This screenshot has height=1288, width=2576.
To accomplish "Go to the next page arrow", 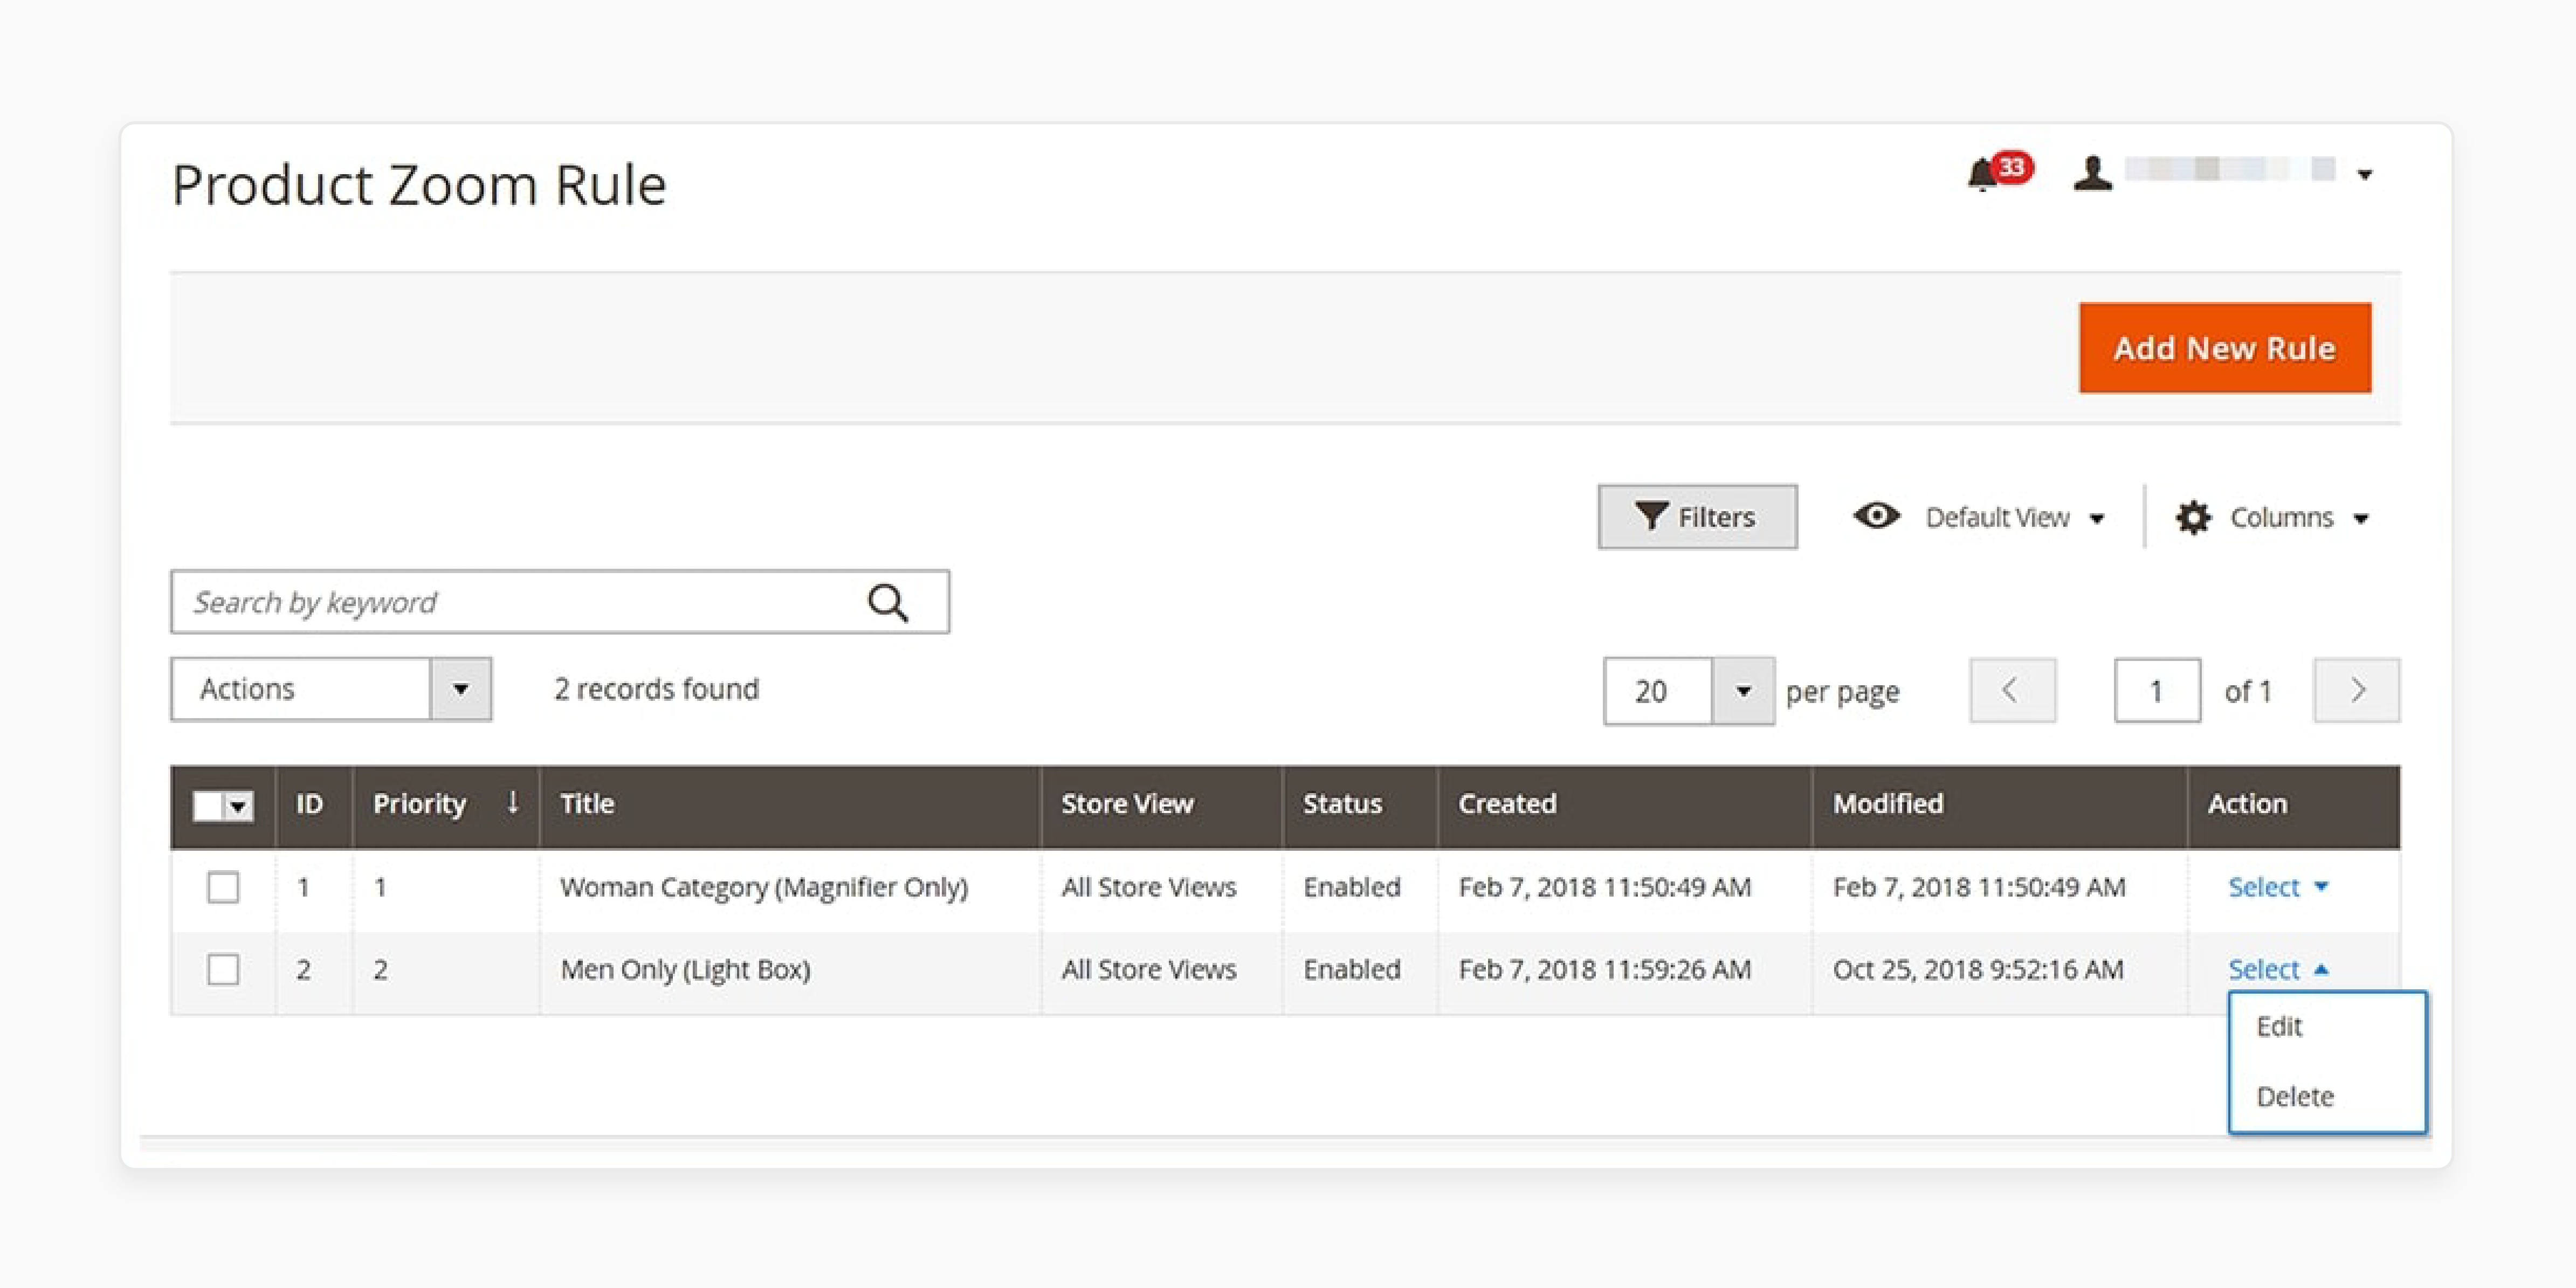I will tap(2356, 690).
